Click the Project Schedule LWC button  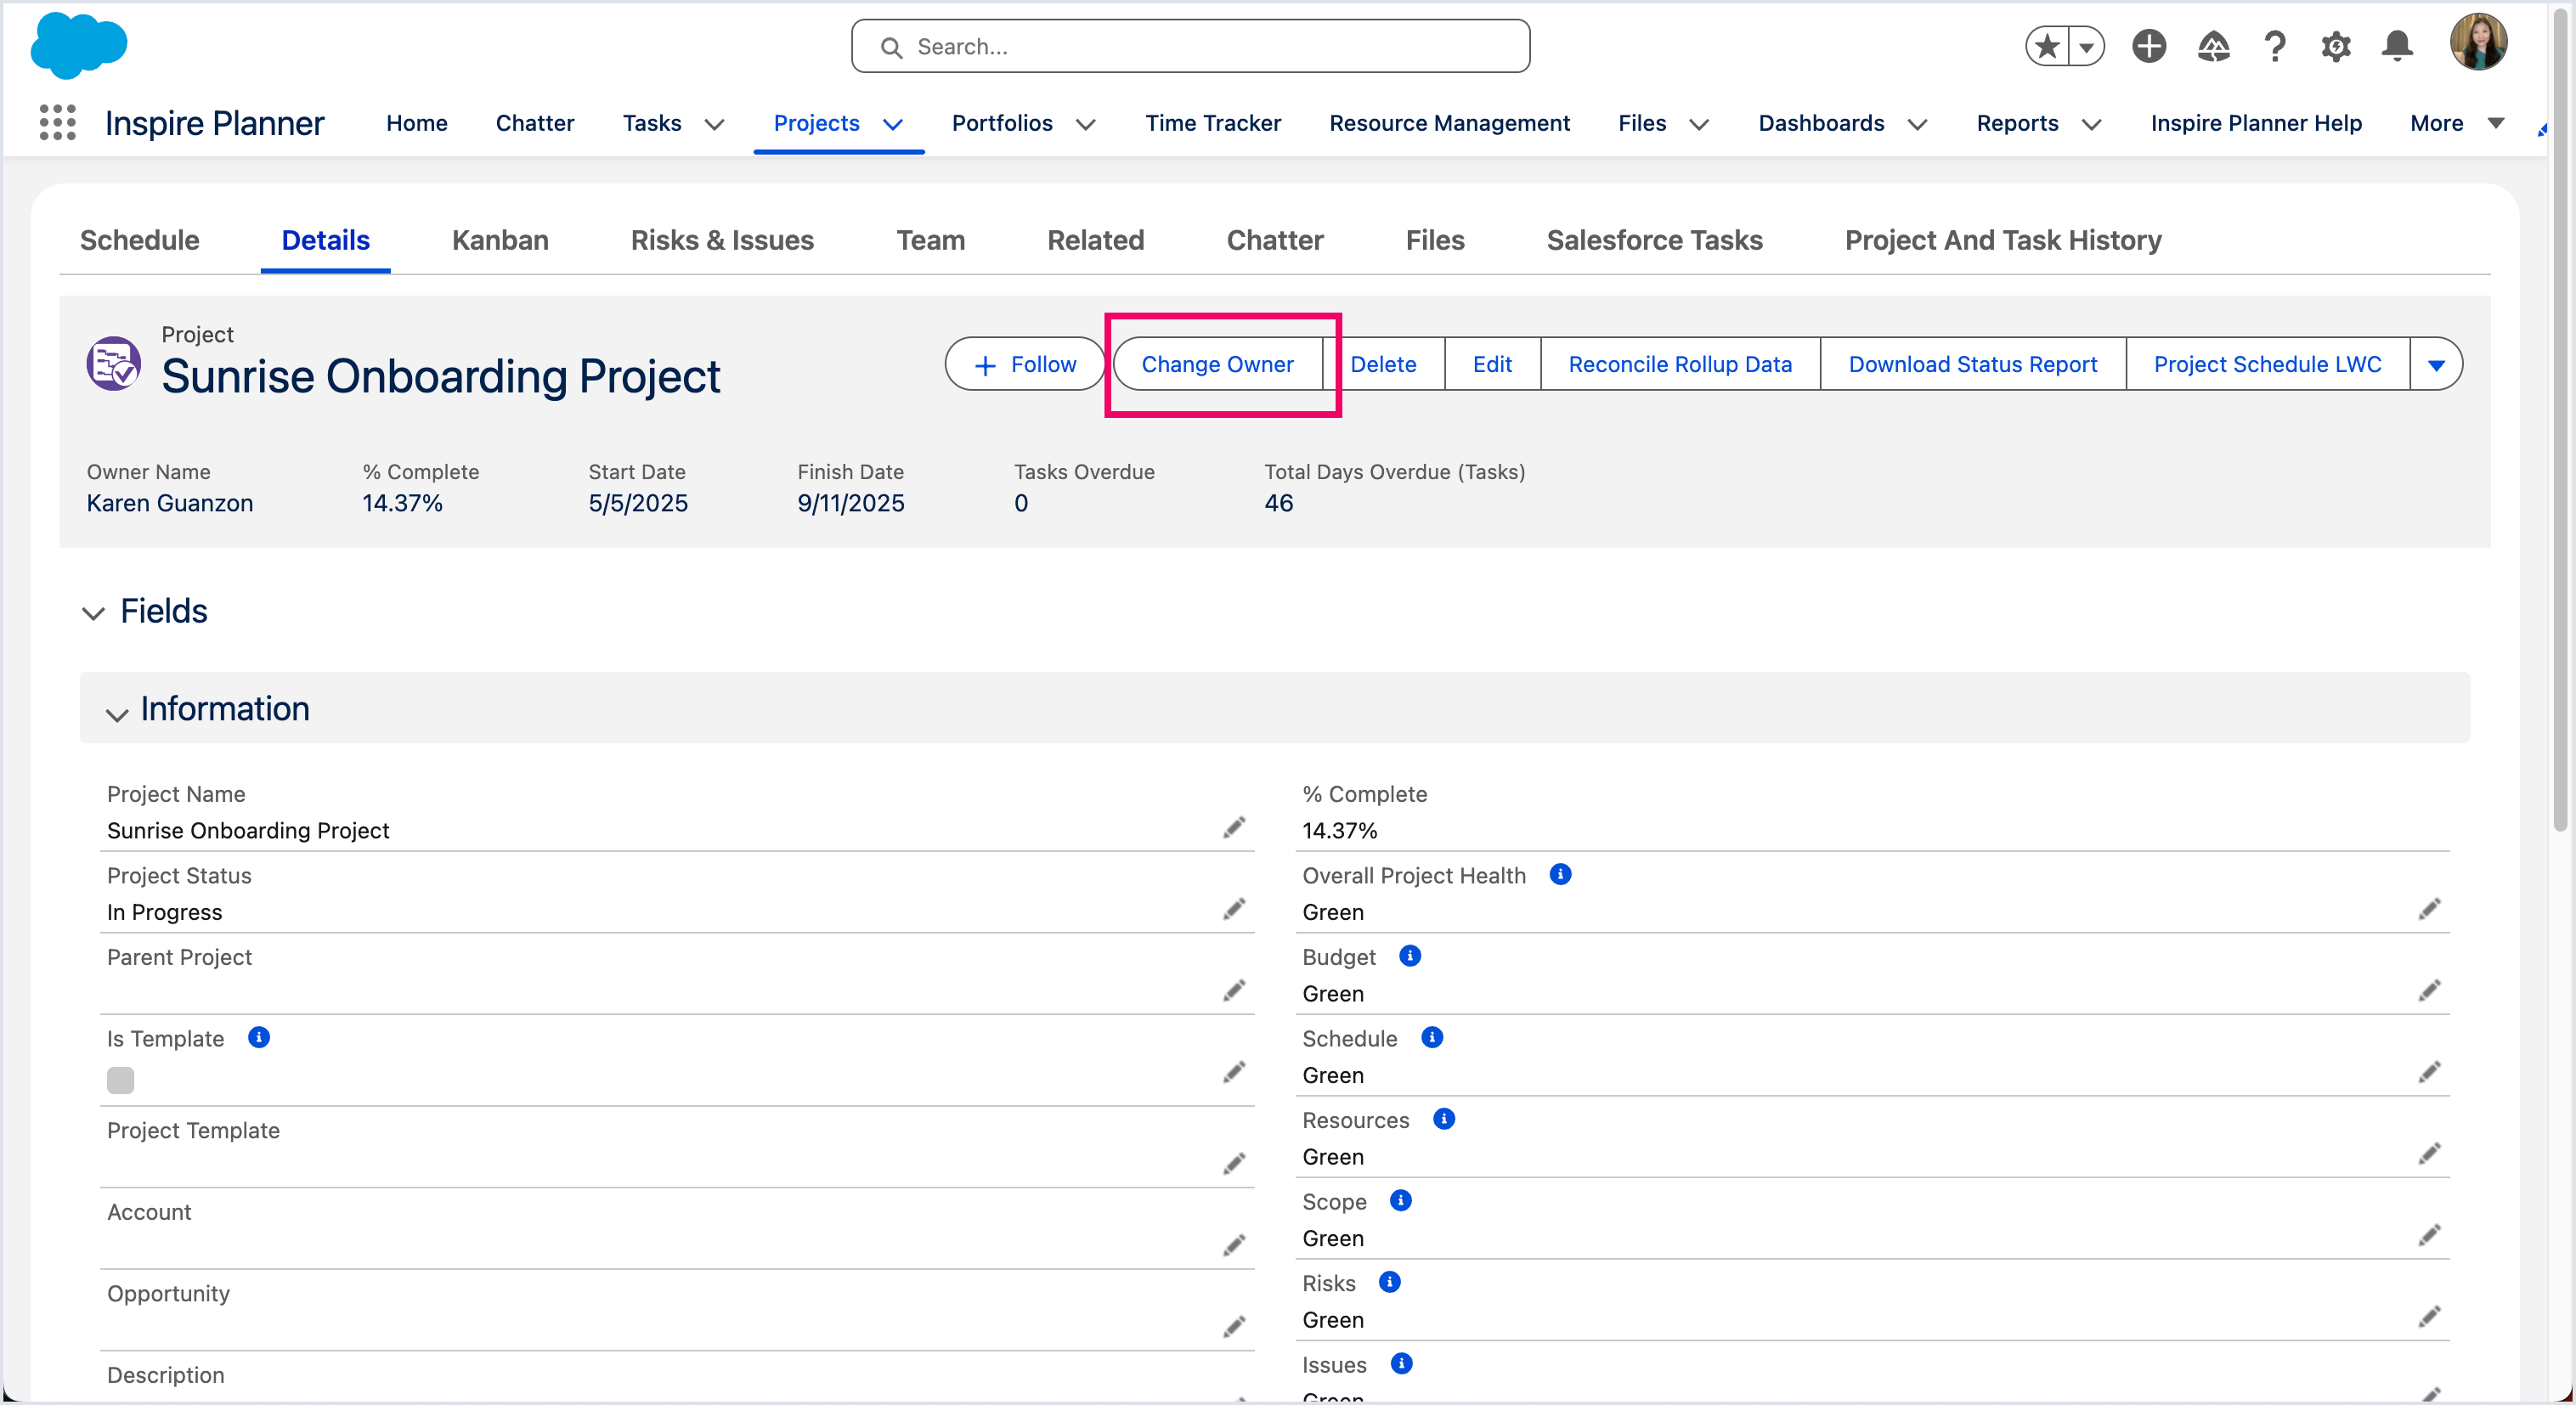coord(2267,365)
